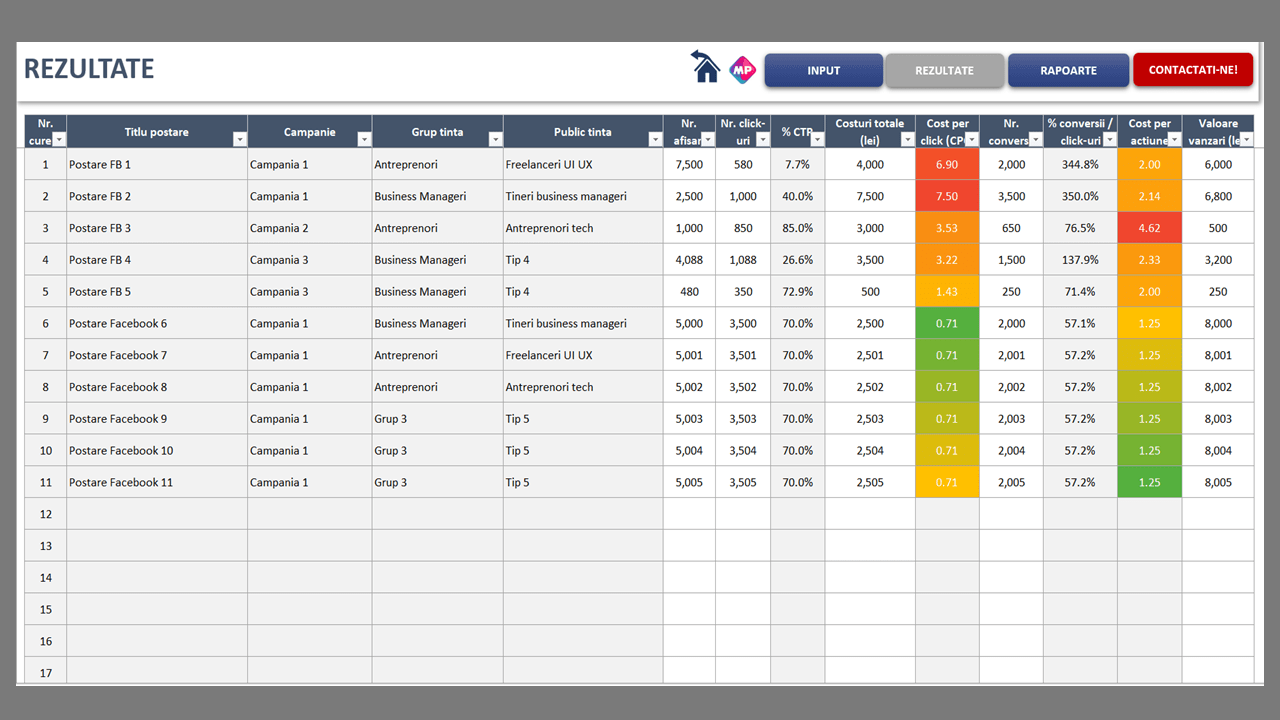The image size is (1280, 720).
Task: Expand the Public tinta filter arrow
Action: click(655, 140)
